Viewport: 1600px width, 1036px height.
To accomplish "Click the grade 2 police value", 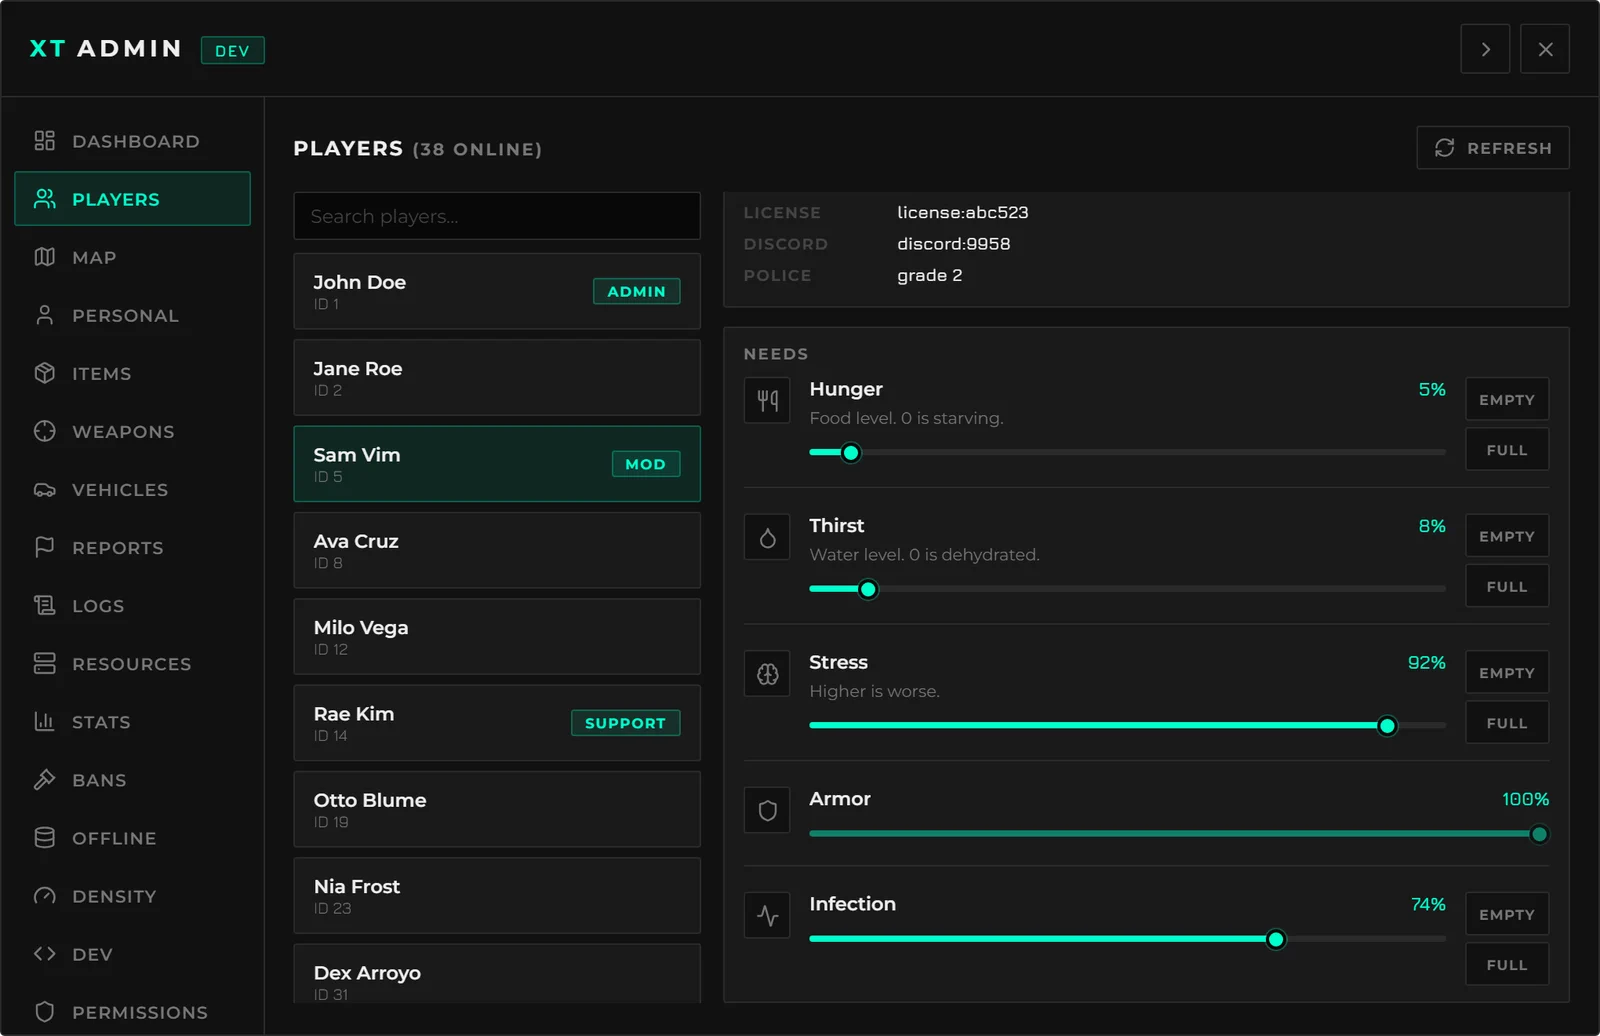I will [929, 275].
